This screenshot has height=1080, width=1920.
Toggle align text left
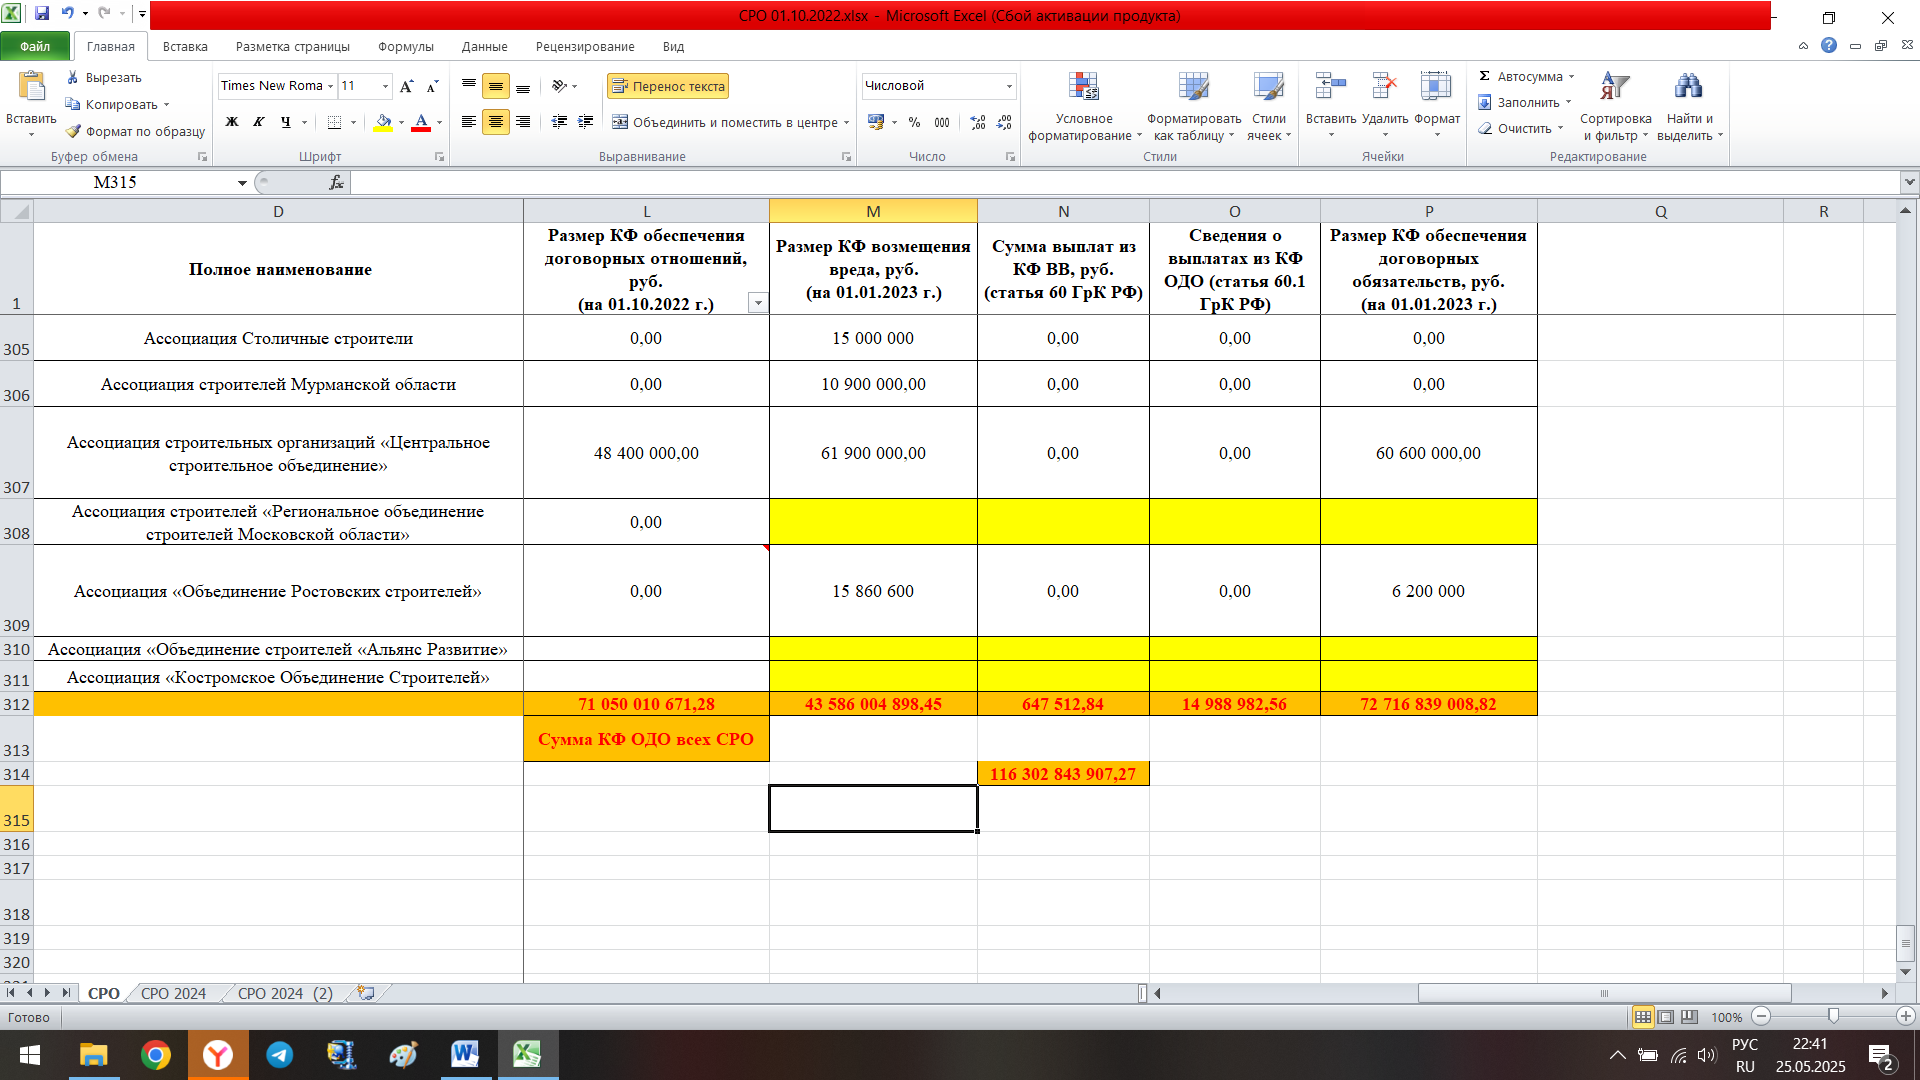(468, 122)
